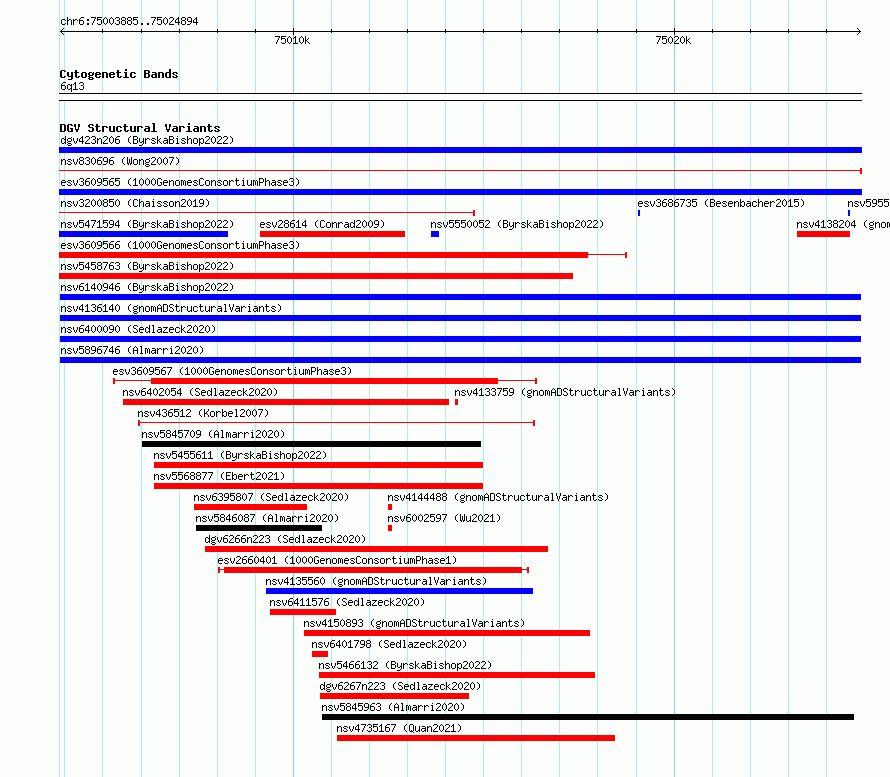
Task: Open nsv6002597 (Wu2021) label
Action: [x=444, y=518]
